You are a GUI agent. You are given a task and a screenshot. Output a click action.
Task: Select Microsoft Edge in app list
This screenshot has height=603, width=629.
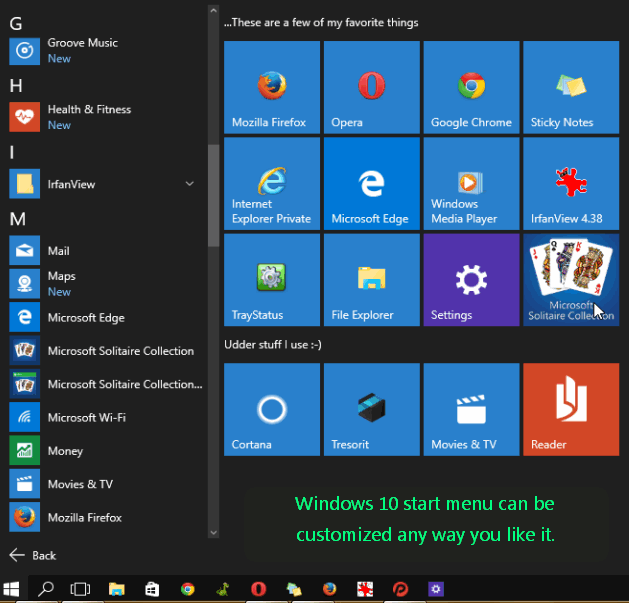coord(104,317)
